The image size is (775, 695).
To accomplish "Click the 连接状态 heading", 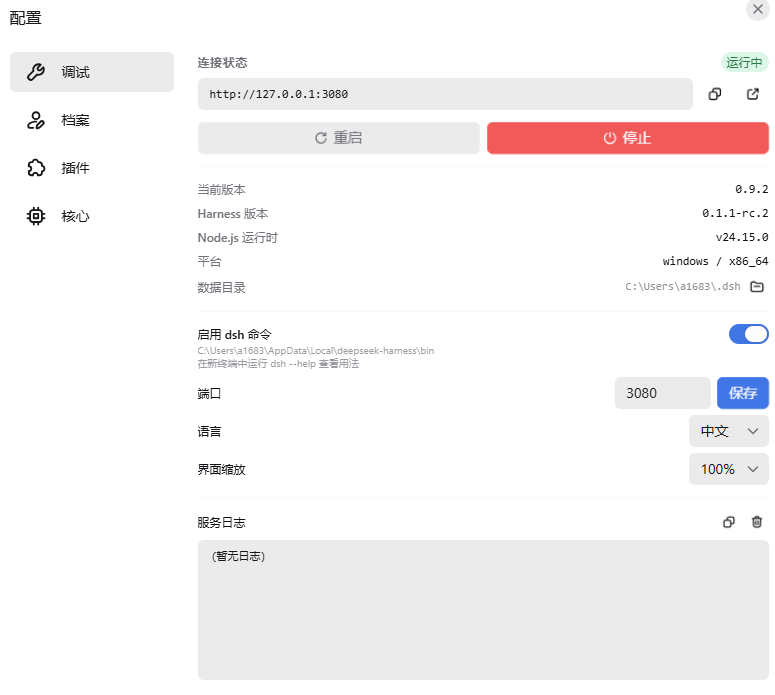I will [x=222, y=63].
